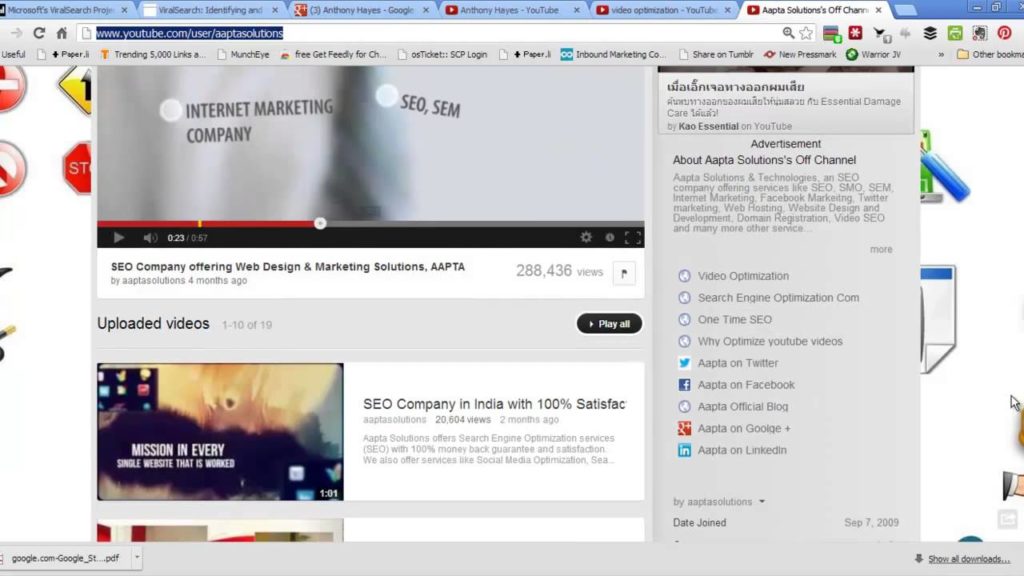Image resolution: width=1024 pixels, height=576 pixels.
Task: Expand the bookmarks overflow chevron
Action: point(941,54)
